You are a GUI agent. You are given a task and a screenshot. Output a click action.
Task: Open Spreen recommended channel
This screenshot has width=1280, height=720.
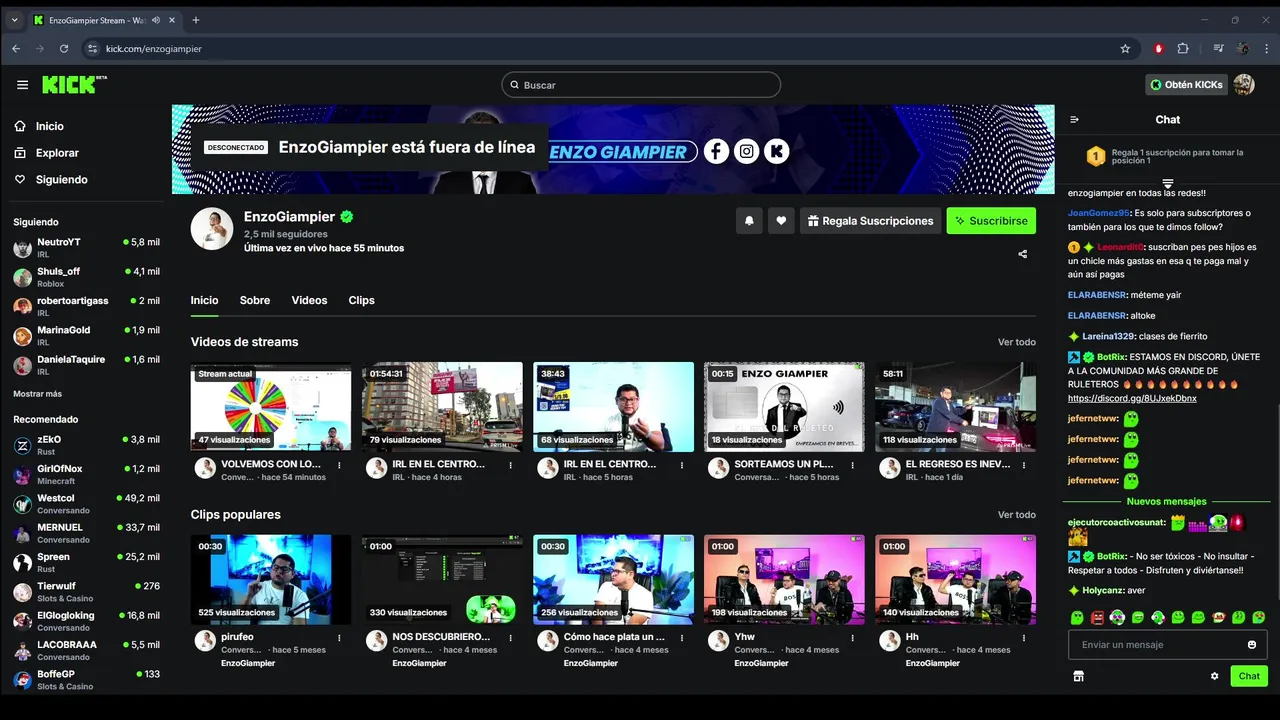[87, 562]
